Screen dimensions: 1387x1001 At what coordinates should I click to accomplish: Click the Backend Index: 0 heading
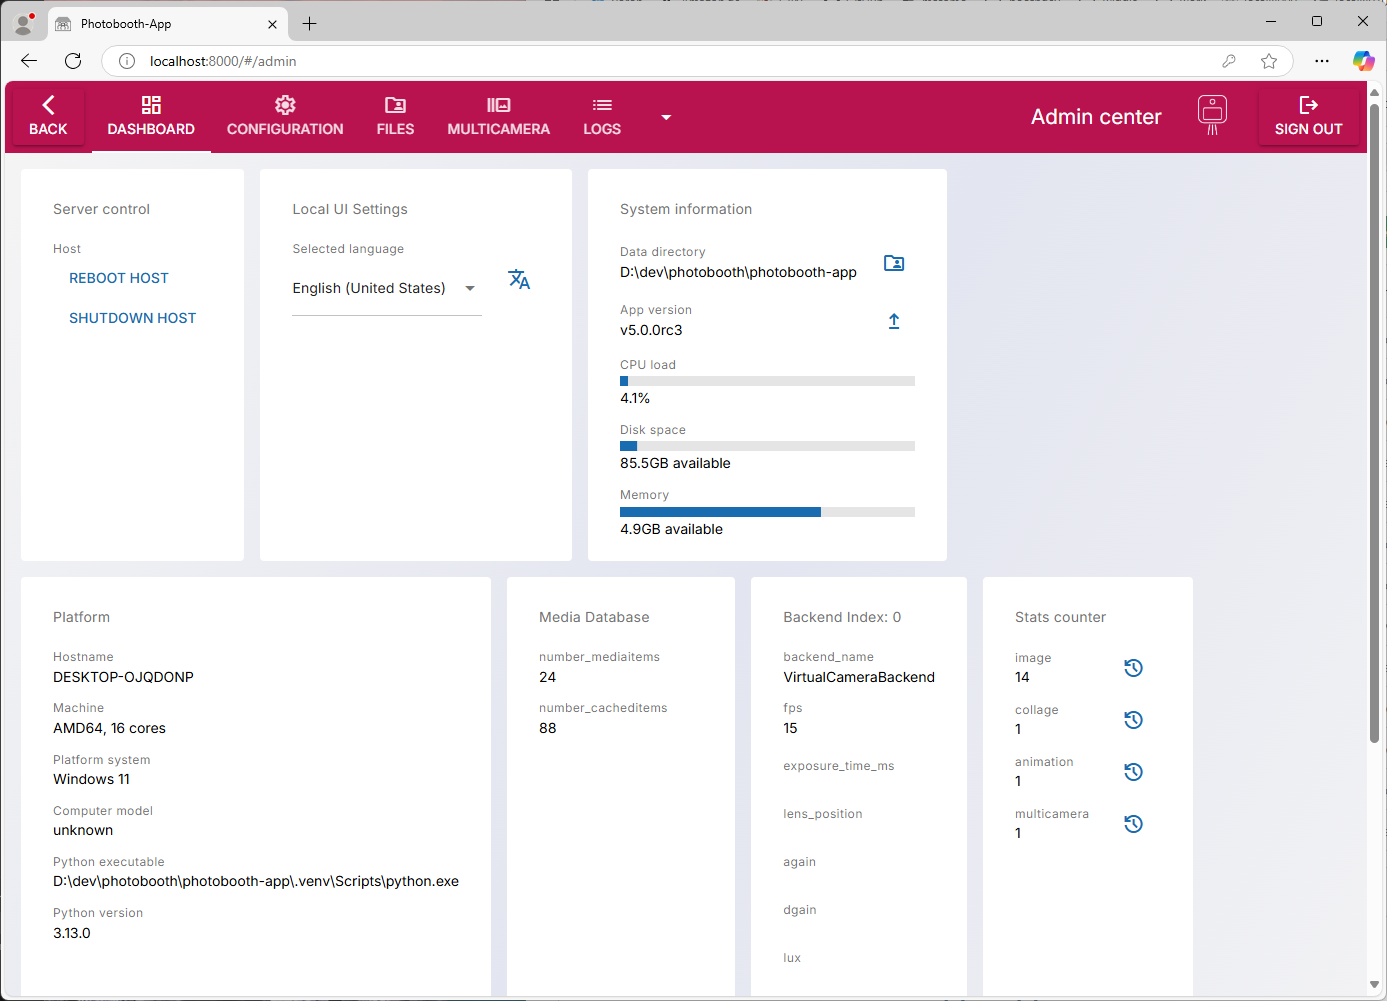point(842,617)
